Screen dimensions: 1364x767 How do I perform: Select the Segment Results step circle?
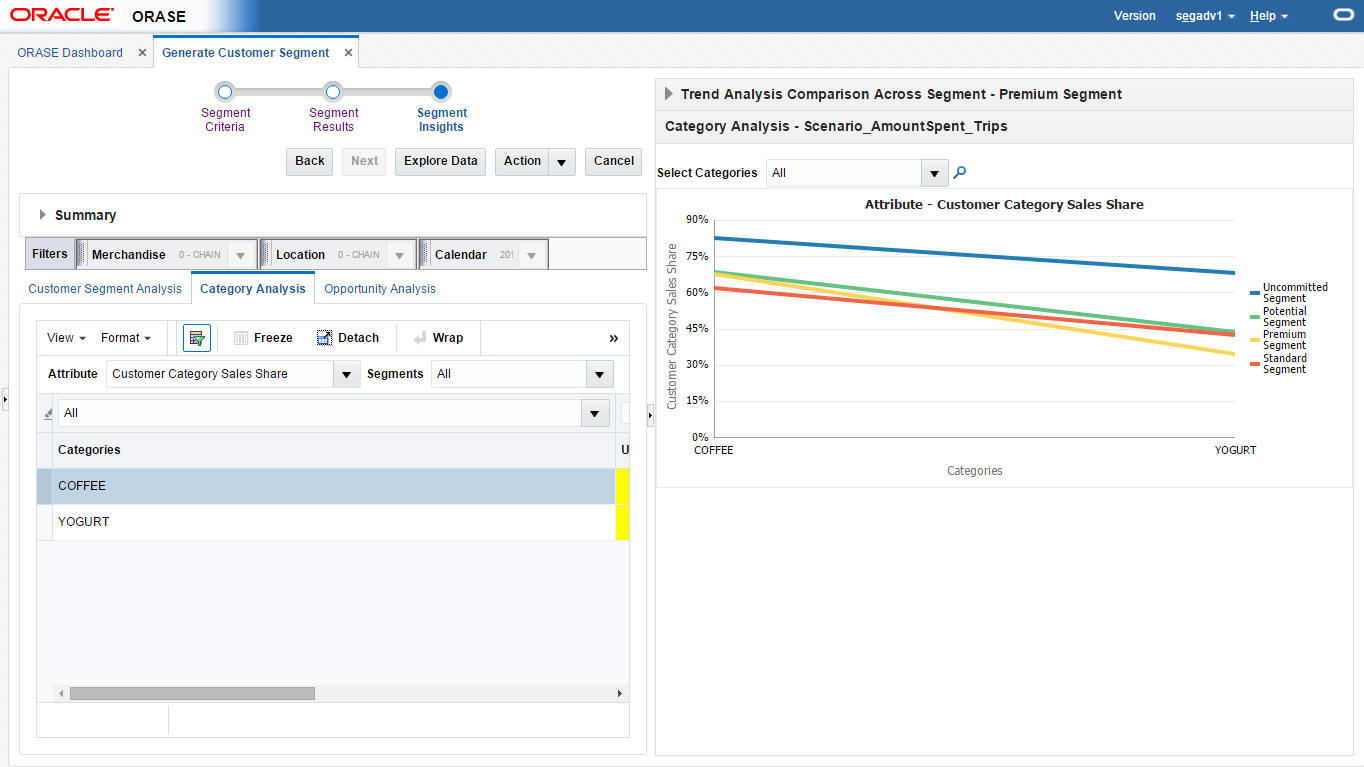point(333,92)
